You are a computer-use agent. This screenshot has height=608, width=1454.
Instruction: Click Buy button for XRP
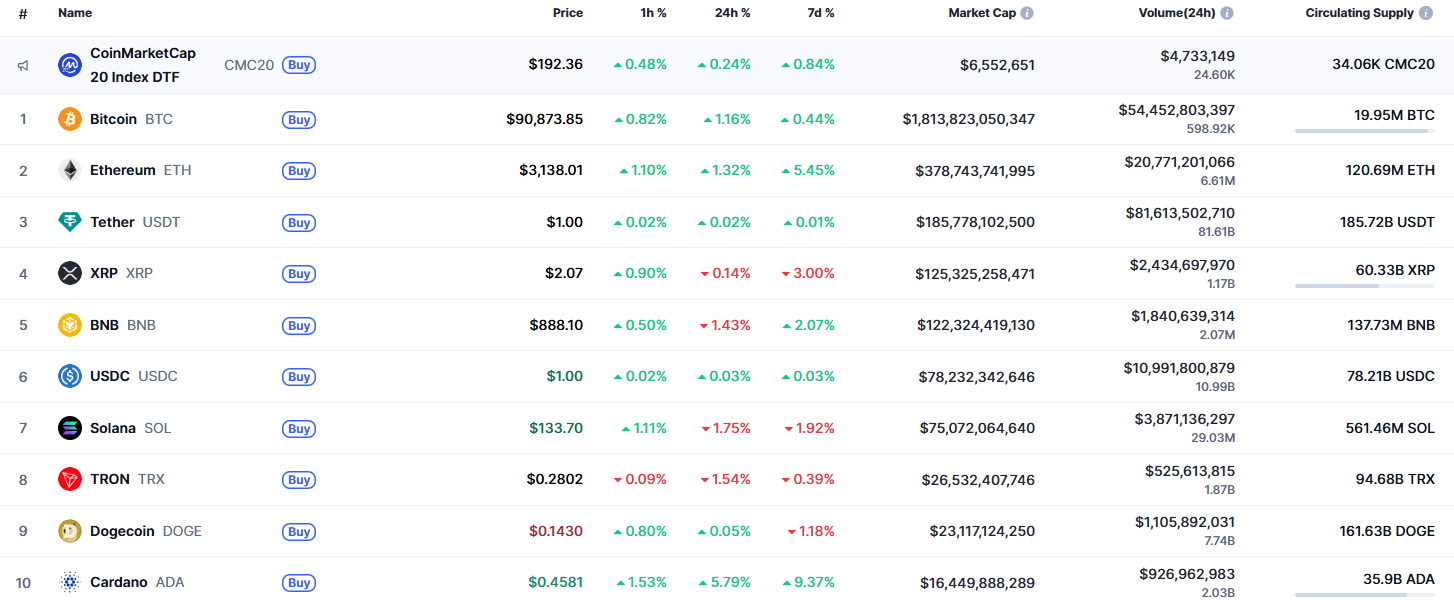(x=299, y=274)
